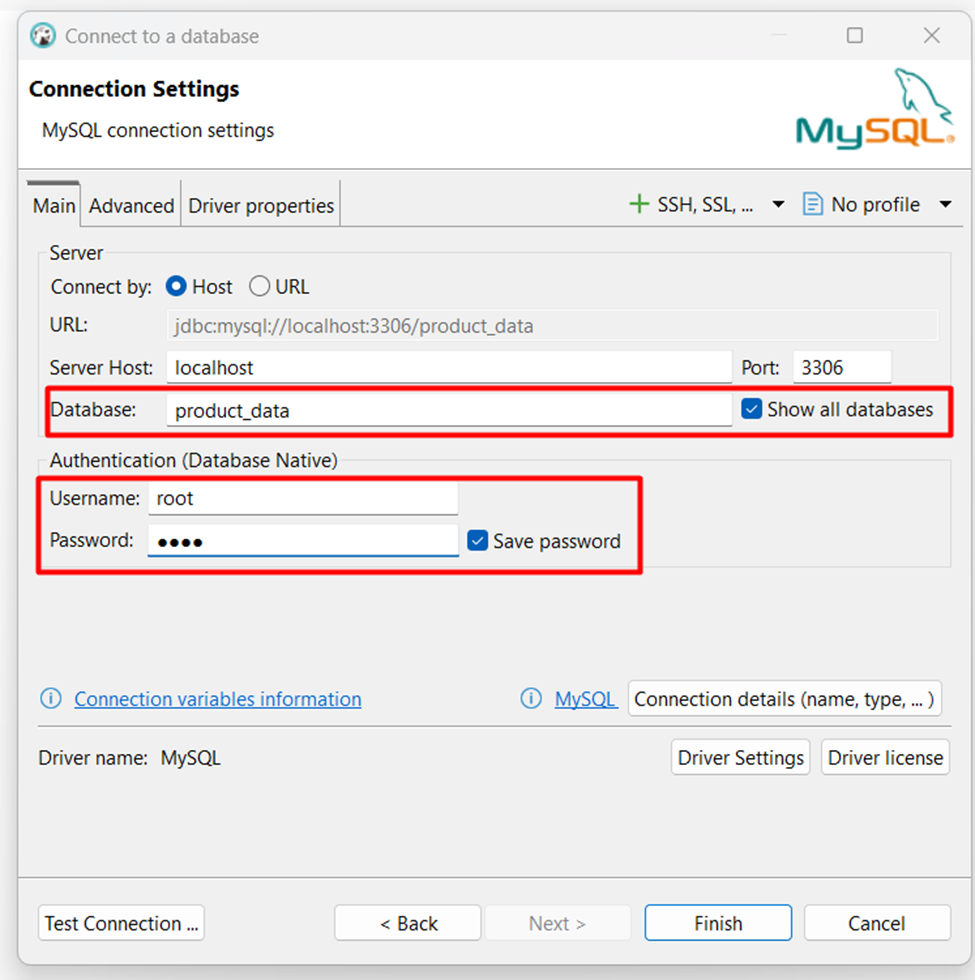
Task: Click the Port field showing 3306
Action: [x=842, y=367]
